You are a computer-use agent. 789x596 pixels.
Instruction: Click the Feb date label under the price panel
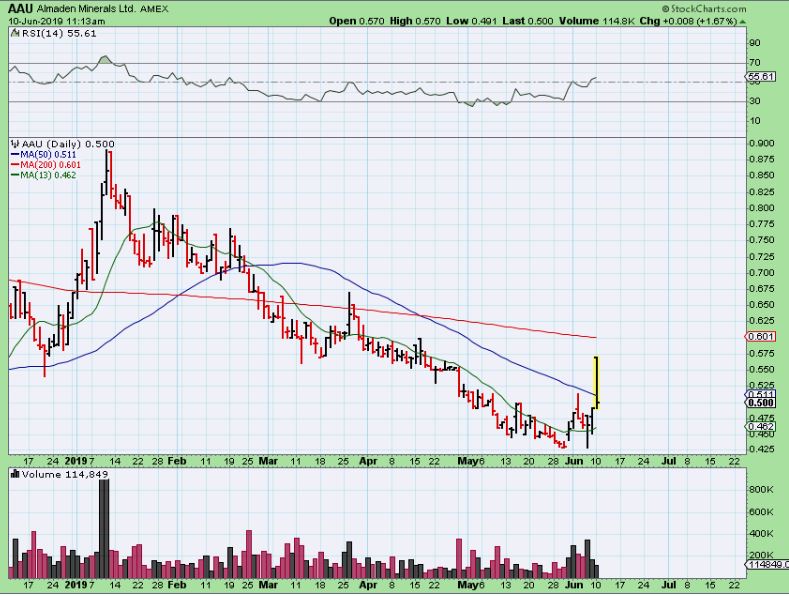177,461
